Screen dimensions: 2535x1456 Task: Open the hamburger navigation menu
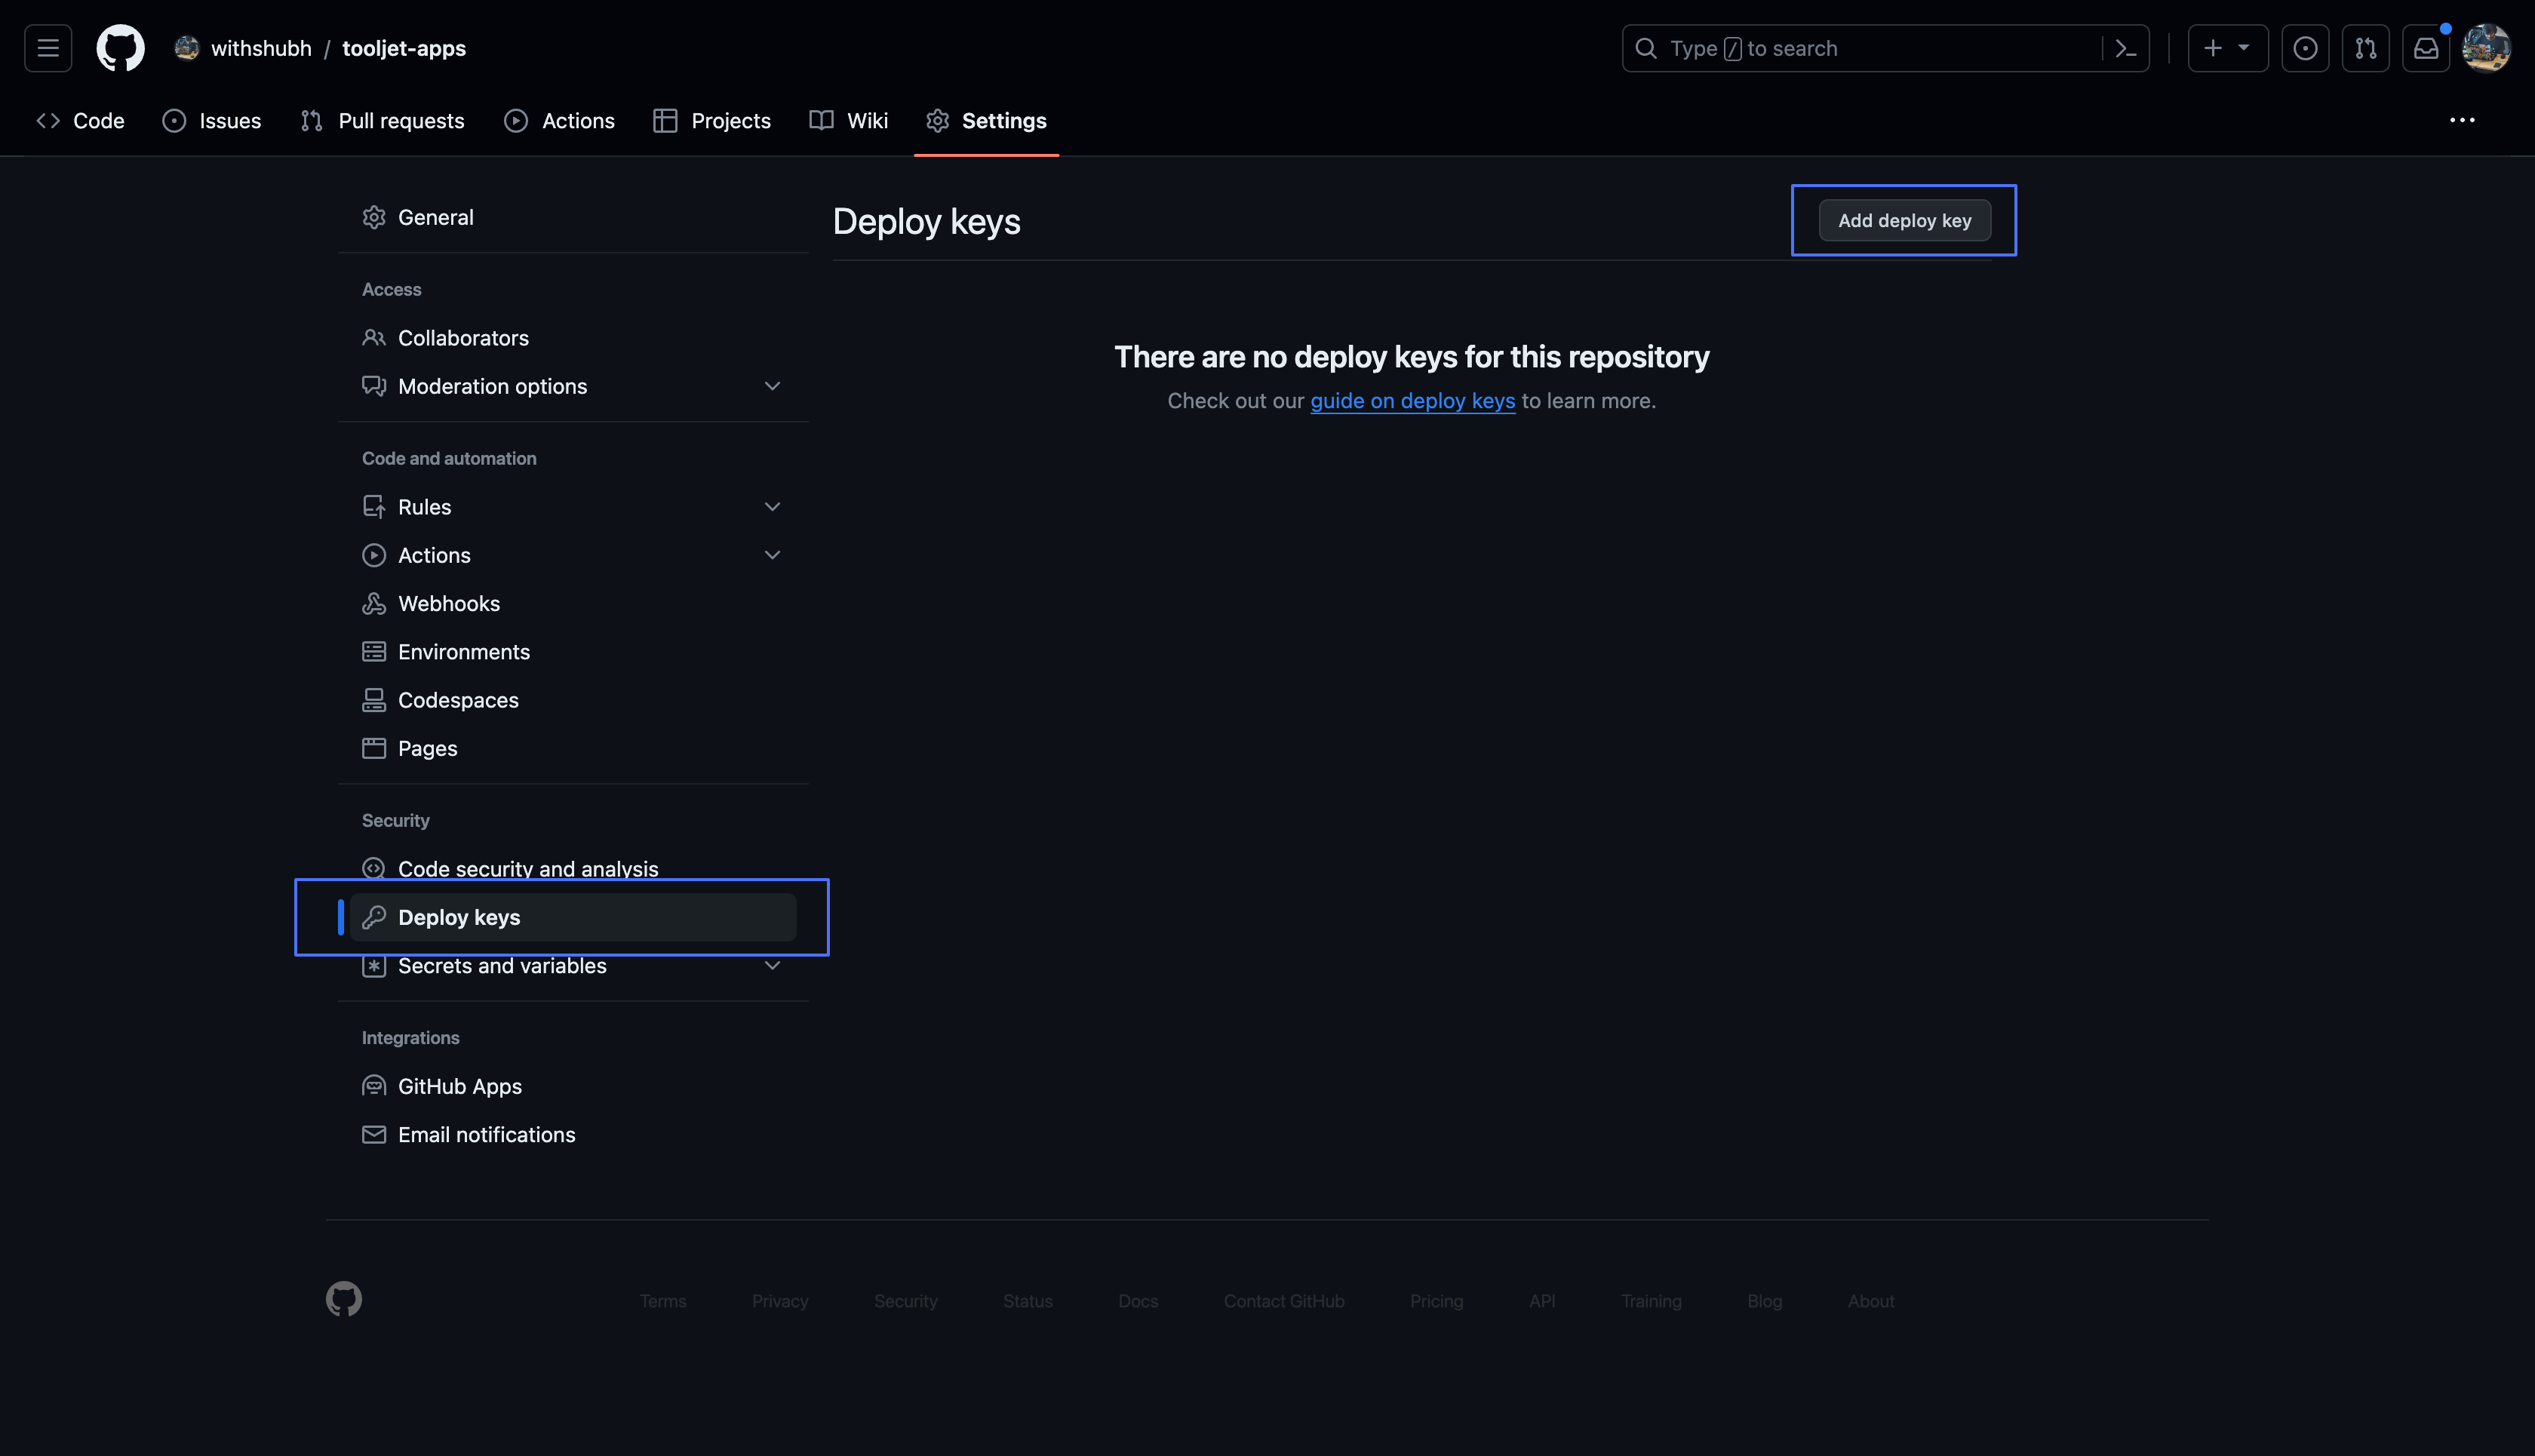pyautogui.click(x=48, y=48)
